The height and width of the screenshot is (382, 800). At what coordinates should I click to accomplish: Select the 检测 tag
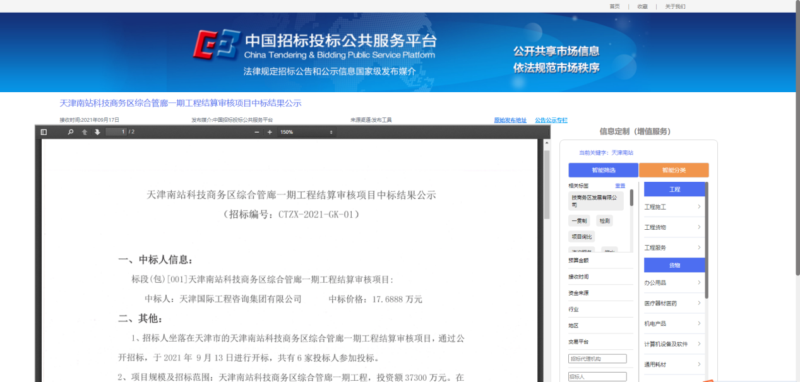click(604, 221)
